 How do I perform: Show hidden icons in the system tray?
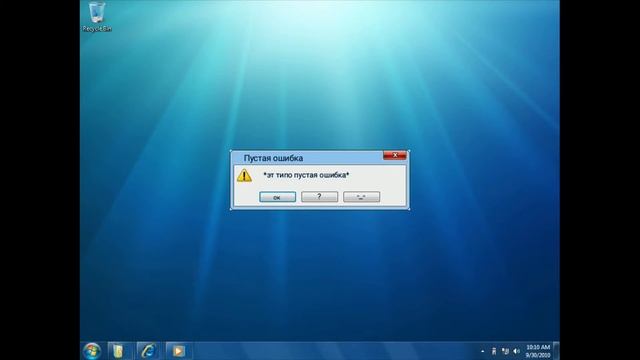pos(482,351)
